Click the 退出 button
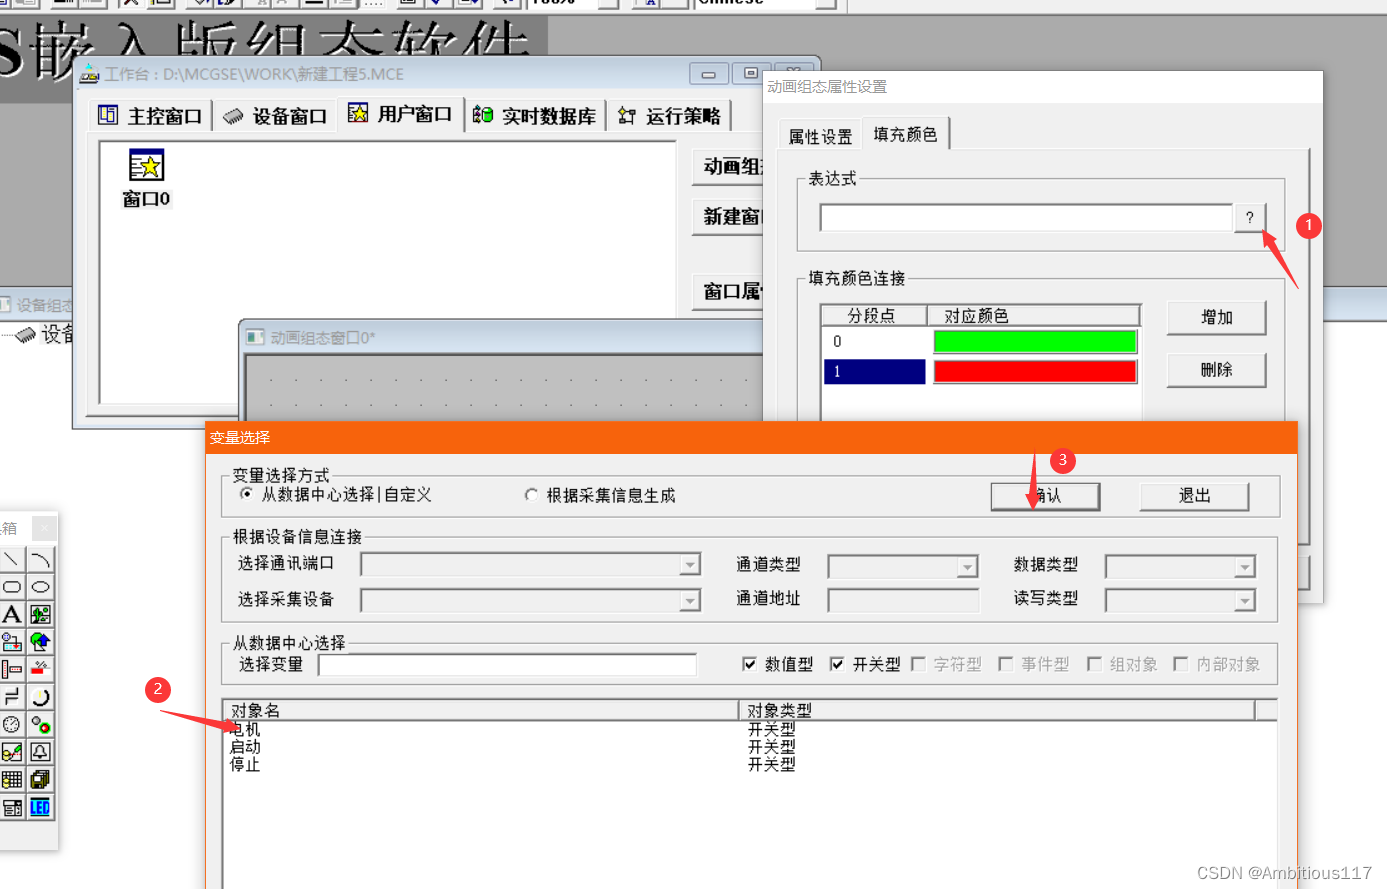Screen dimensions: 1387x889 click(x=1194, y=496)
